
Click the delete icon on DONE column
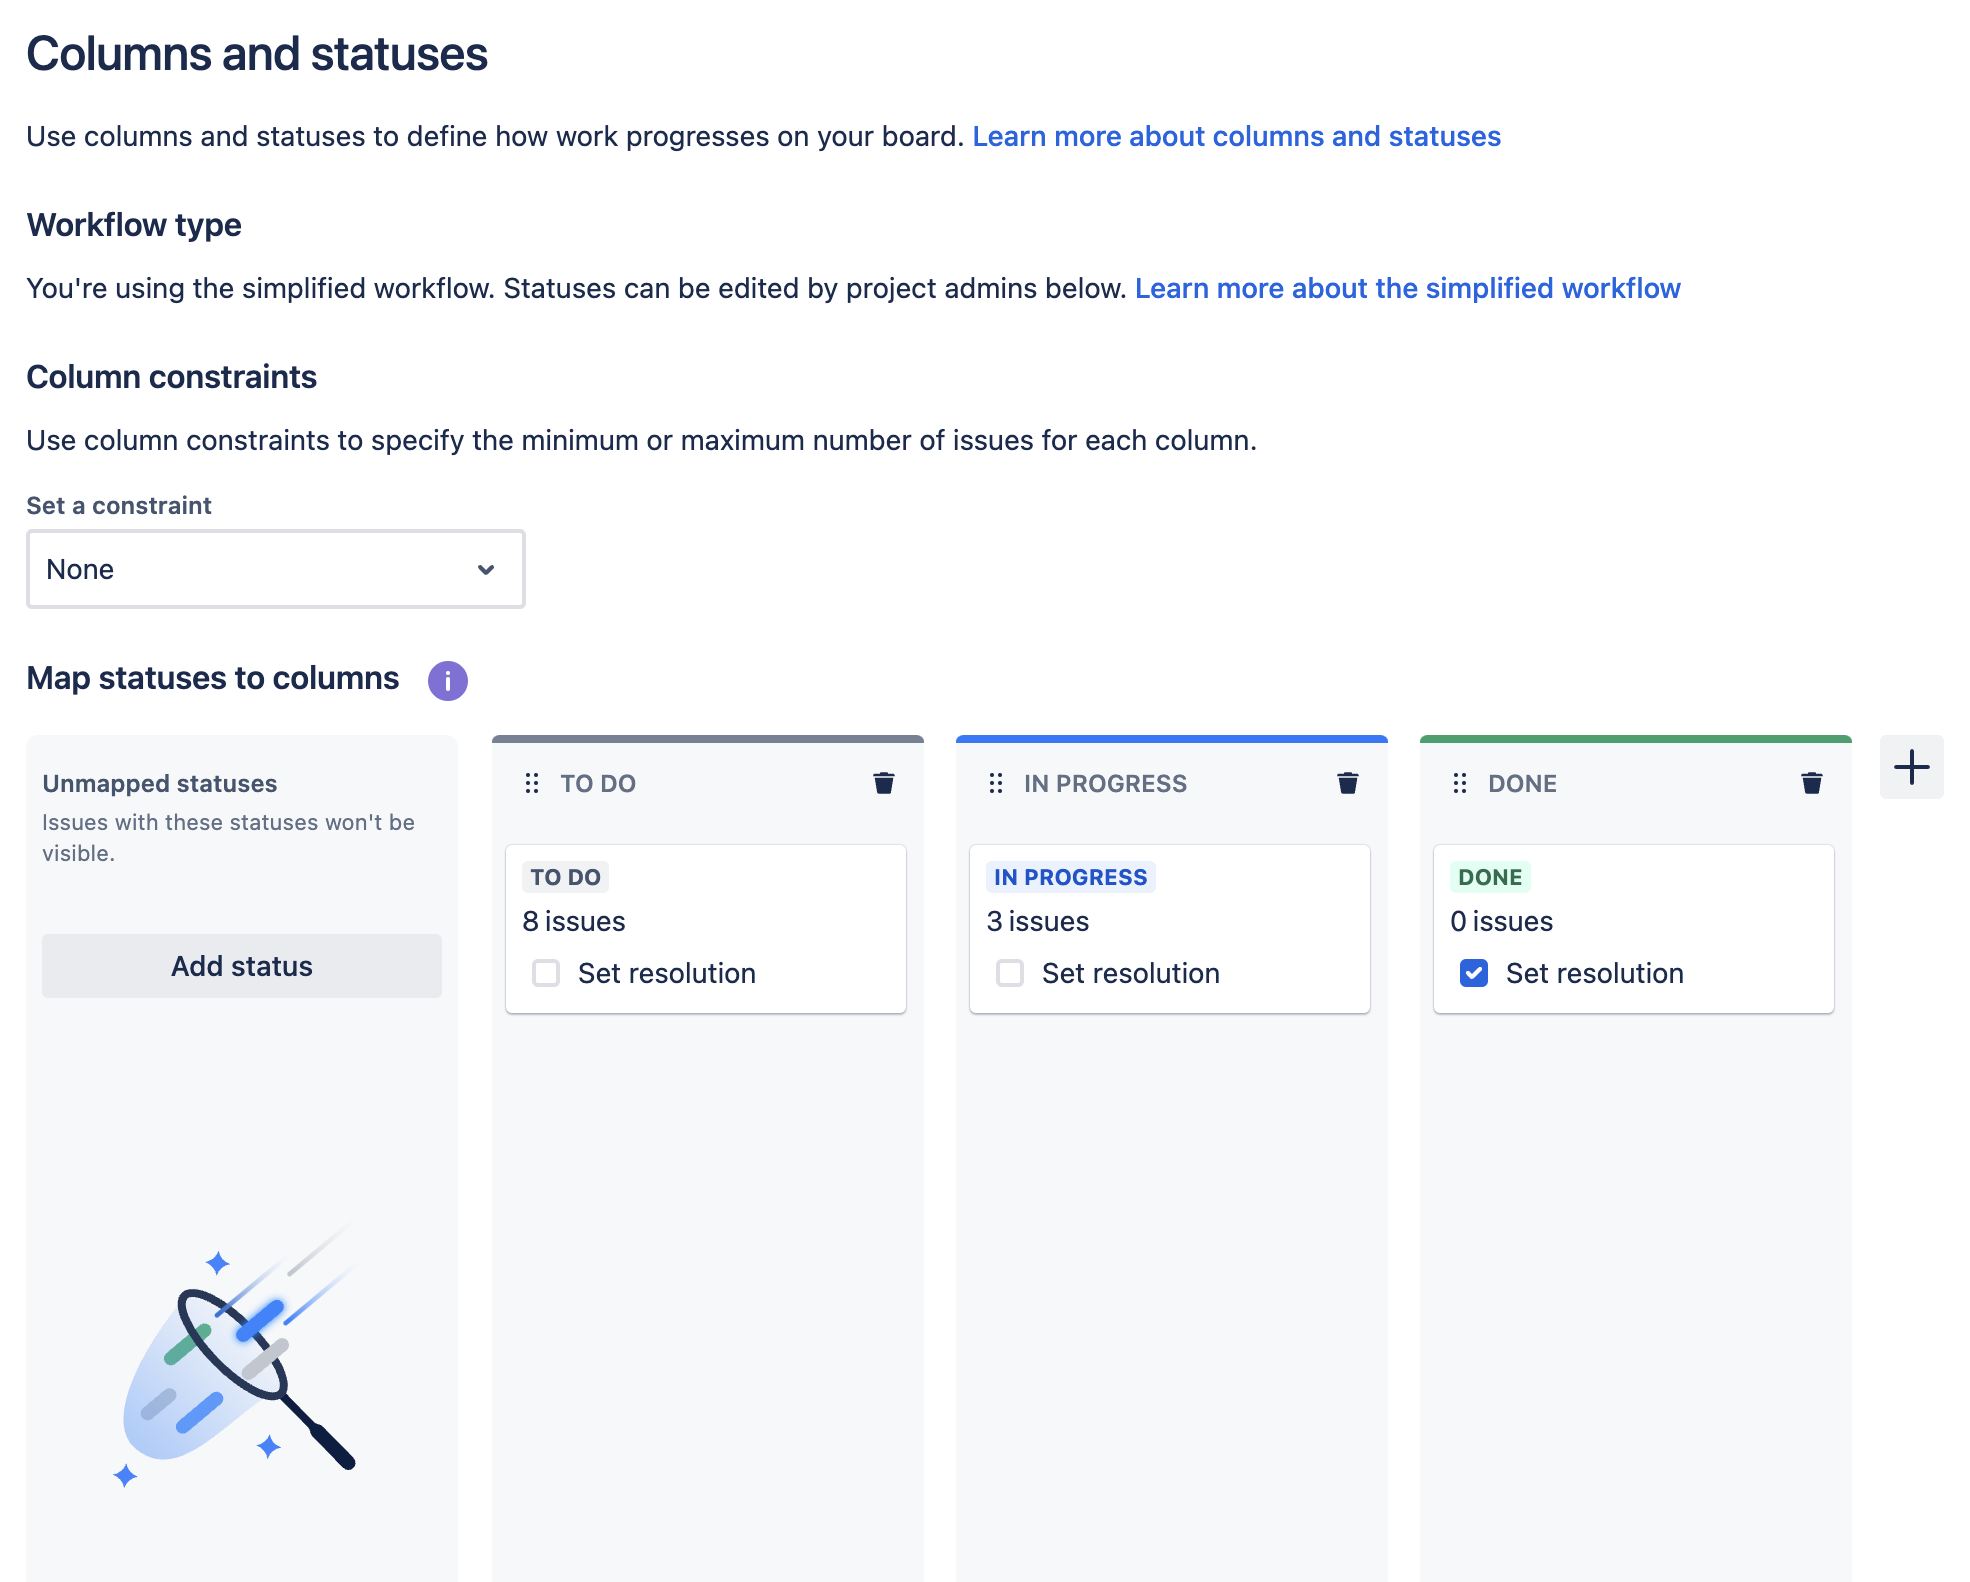pos(1810,781)
